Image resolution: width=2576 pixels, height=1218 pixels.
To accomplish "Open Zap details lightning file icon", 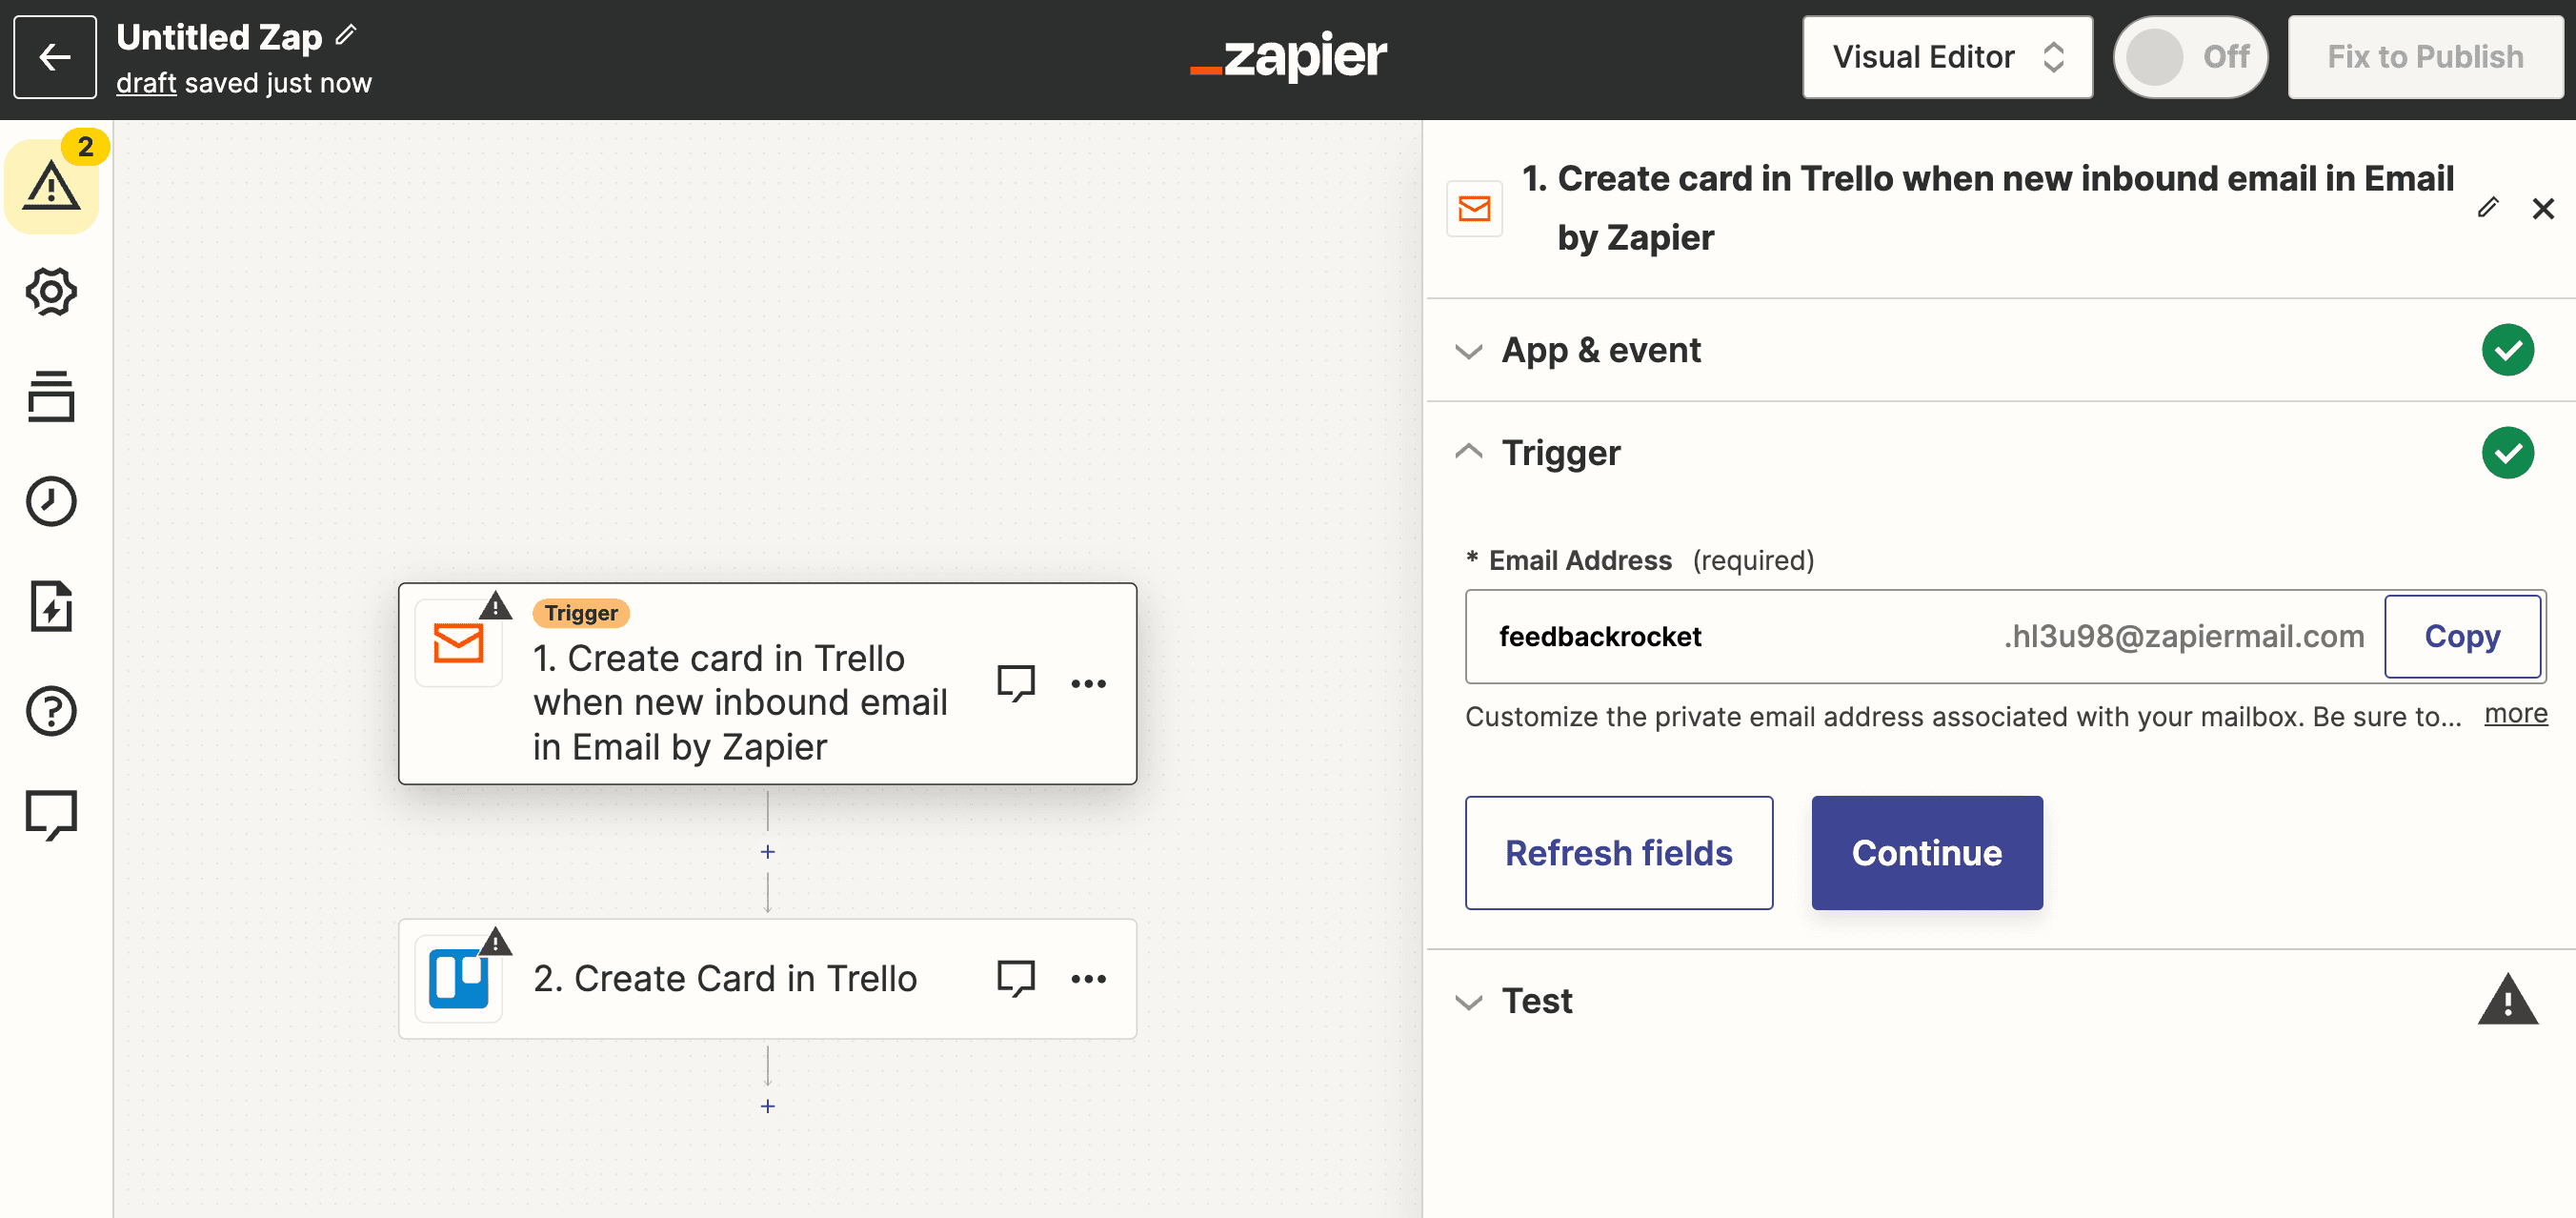I will [x=51, y=606].
